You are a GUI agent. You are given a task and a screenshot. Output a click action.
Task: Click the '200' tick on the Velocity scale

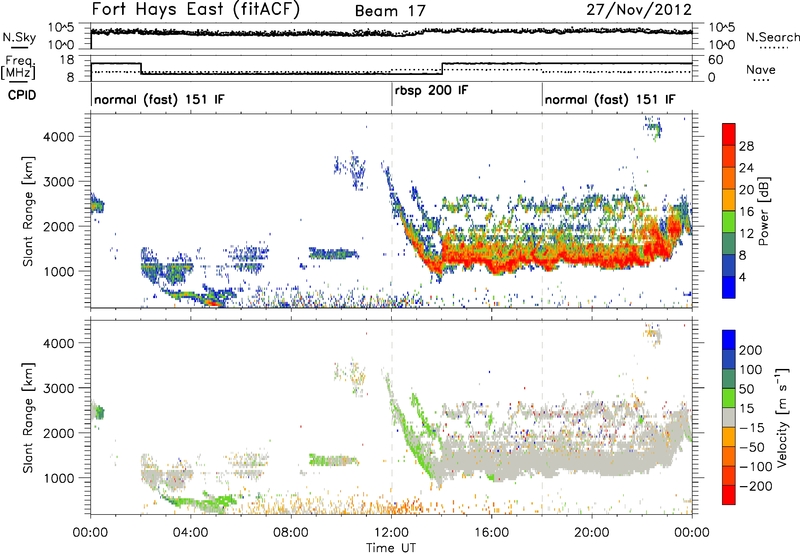pos(751,350)
